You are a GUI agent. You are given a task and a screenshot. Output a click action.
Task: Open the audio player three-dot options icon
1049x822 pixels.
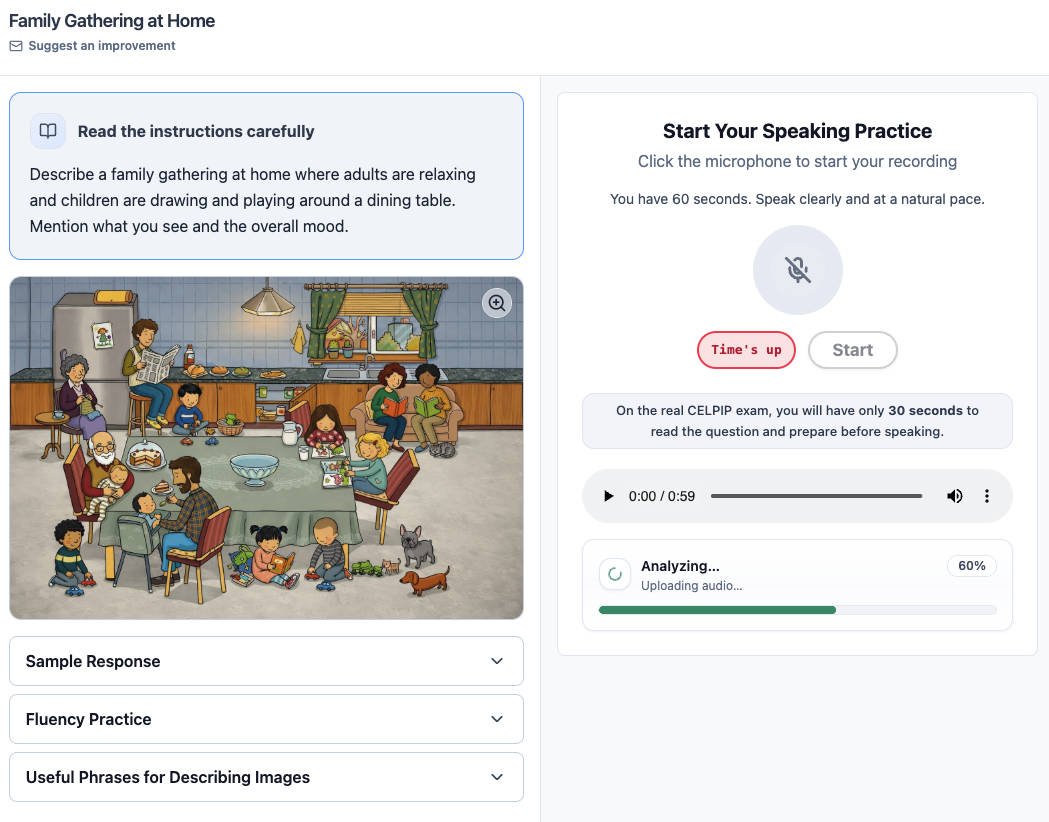coord(987,495)
